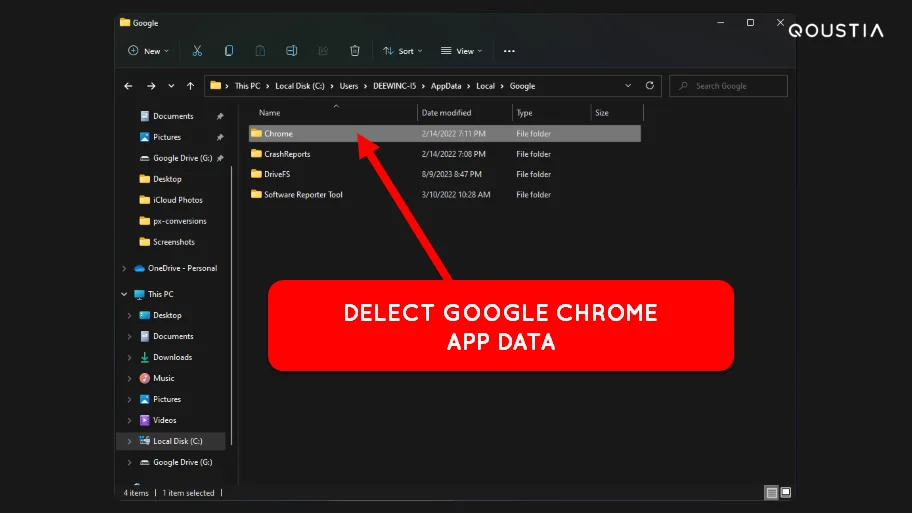The image size is (912, 513).
Task: Select OneDrive - Personal in sidebar
Action: [x=182, y=268]
